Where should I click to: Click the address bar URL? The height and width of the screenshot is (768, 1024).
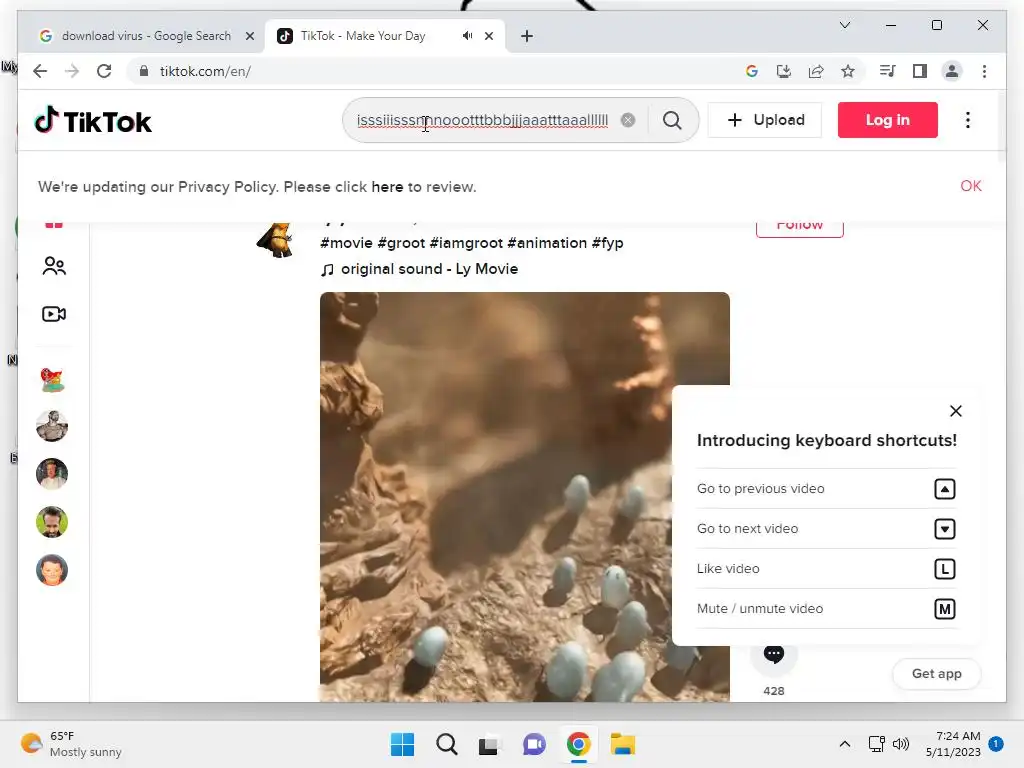pyautogui.click(x=205, y=71)
